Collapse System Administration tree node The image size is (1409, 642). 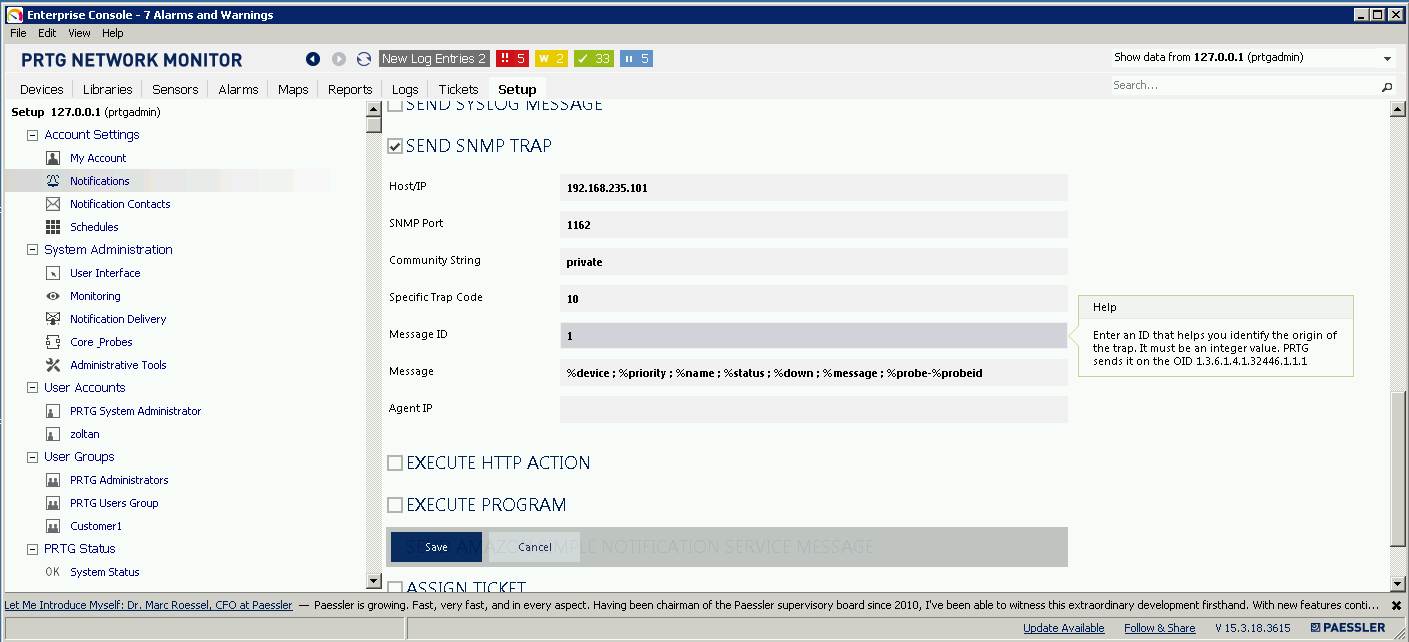32,250
